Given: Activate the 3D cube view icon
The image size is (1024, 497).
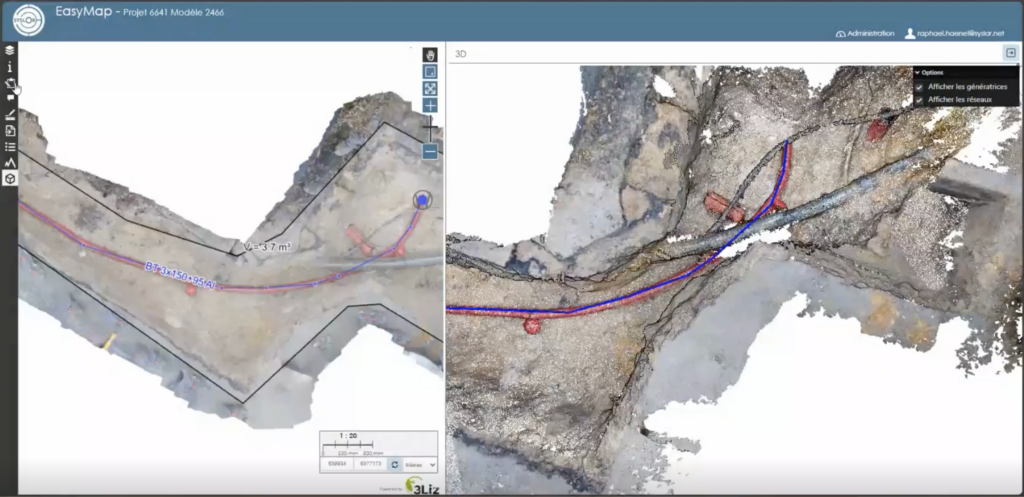Looking at the screenshot, I should [9, 178].
